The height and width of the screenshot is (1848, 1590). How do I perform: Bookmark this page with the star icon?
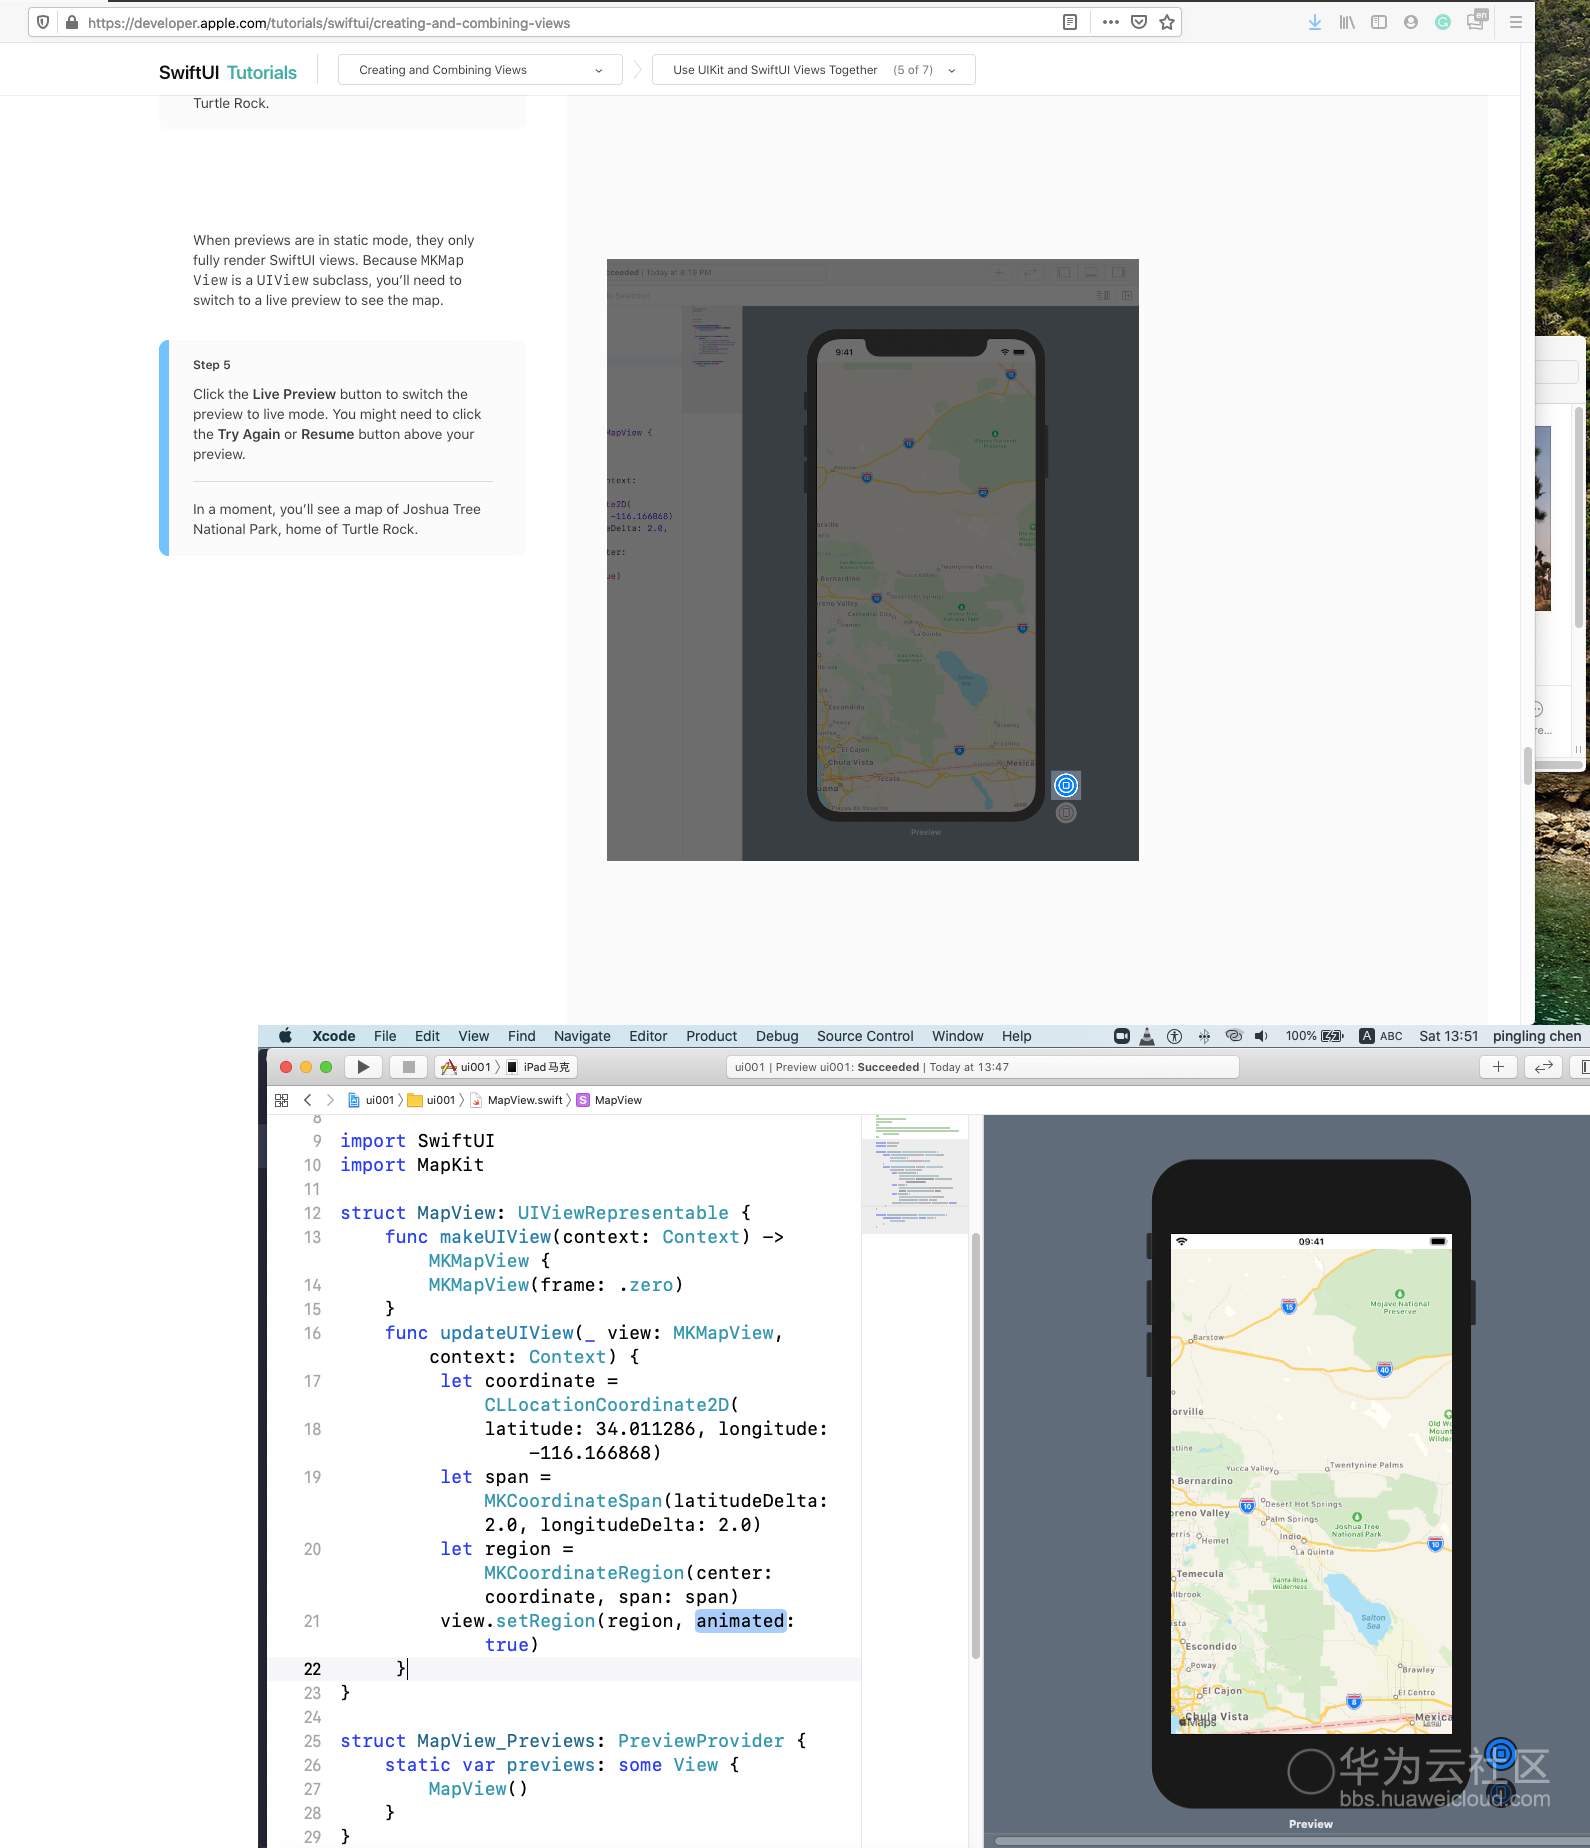coord(1167,22)
